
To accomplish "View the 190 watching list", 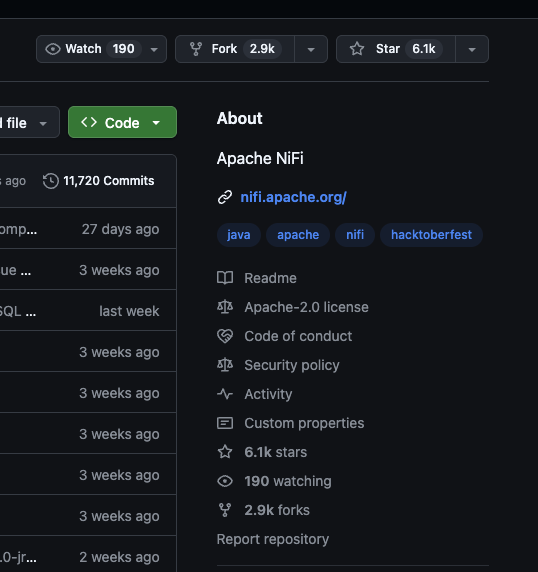I will 288,481.
